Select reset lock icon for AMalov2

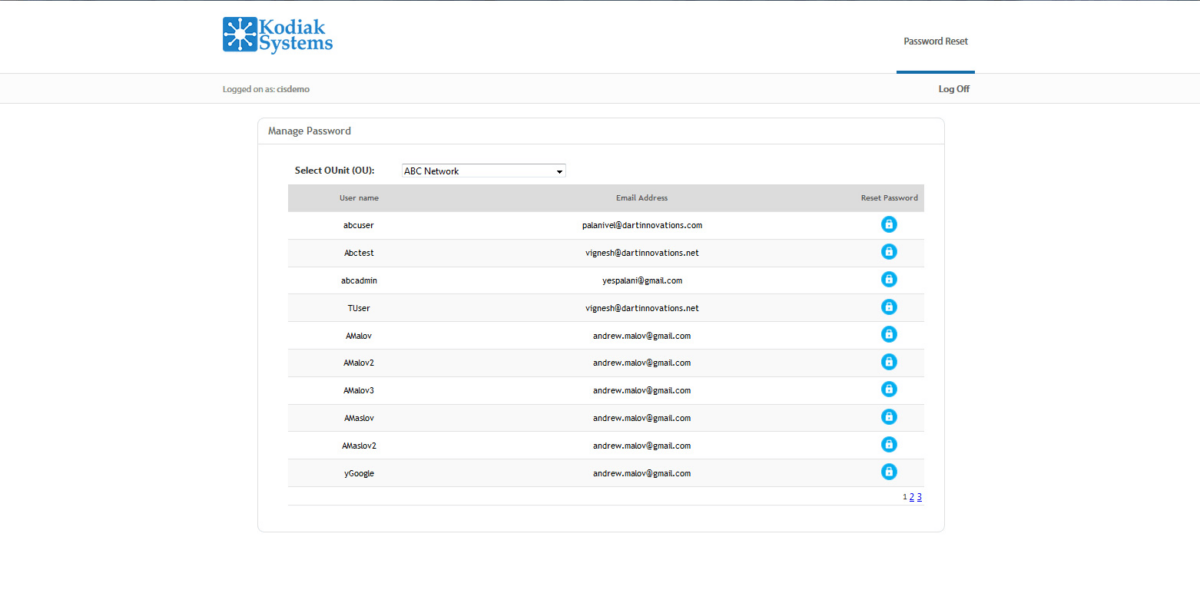pyautogui.click(x=888, y=362)
